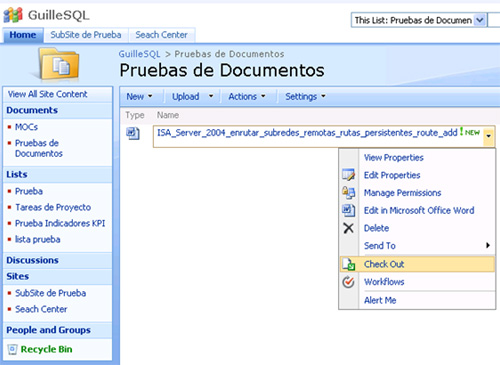Click the Edit Properties pencil icon

point(348,175)
